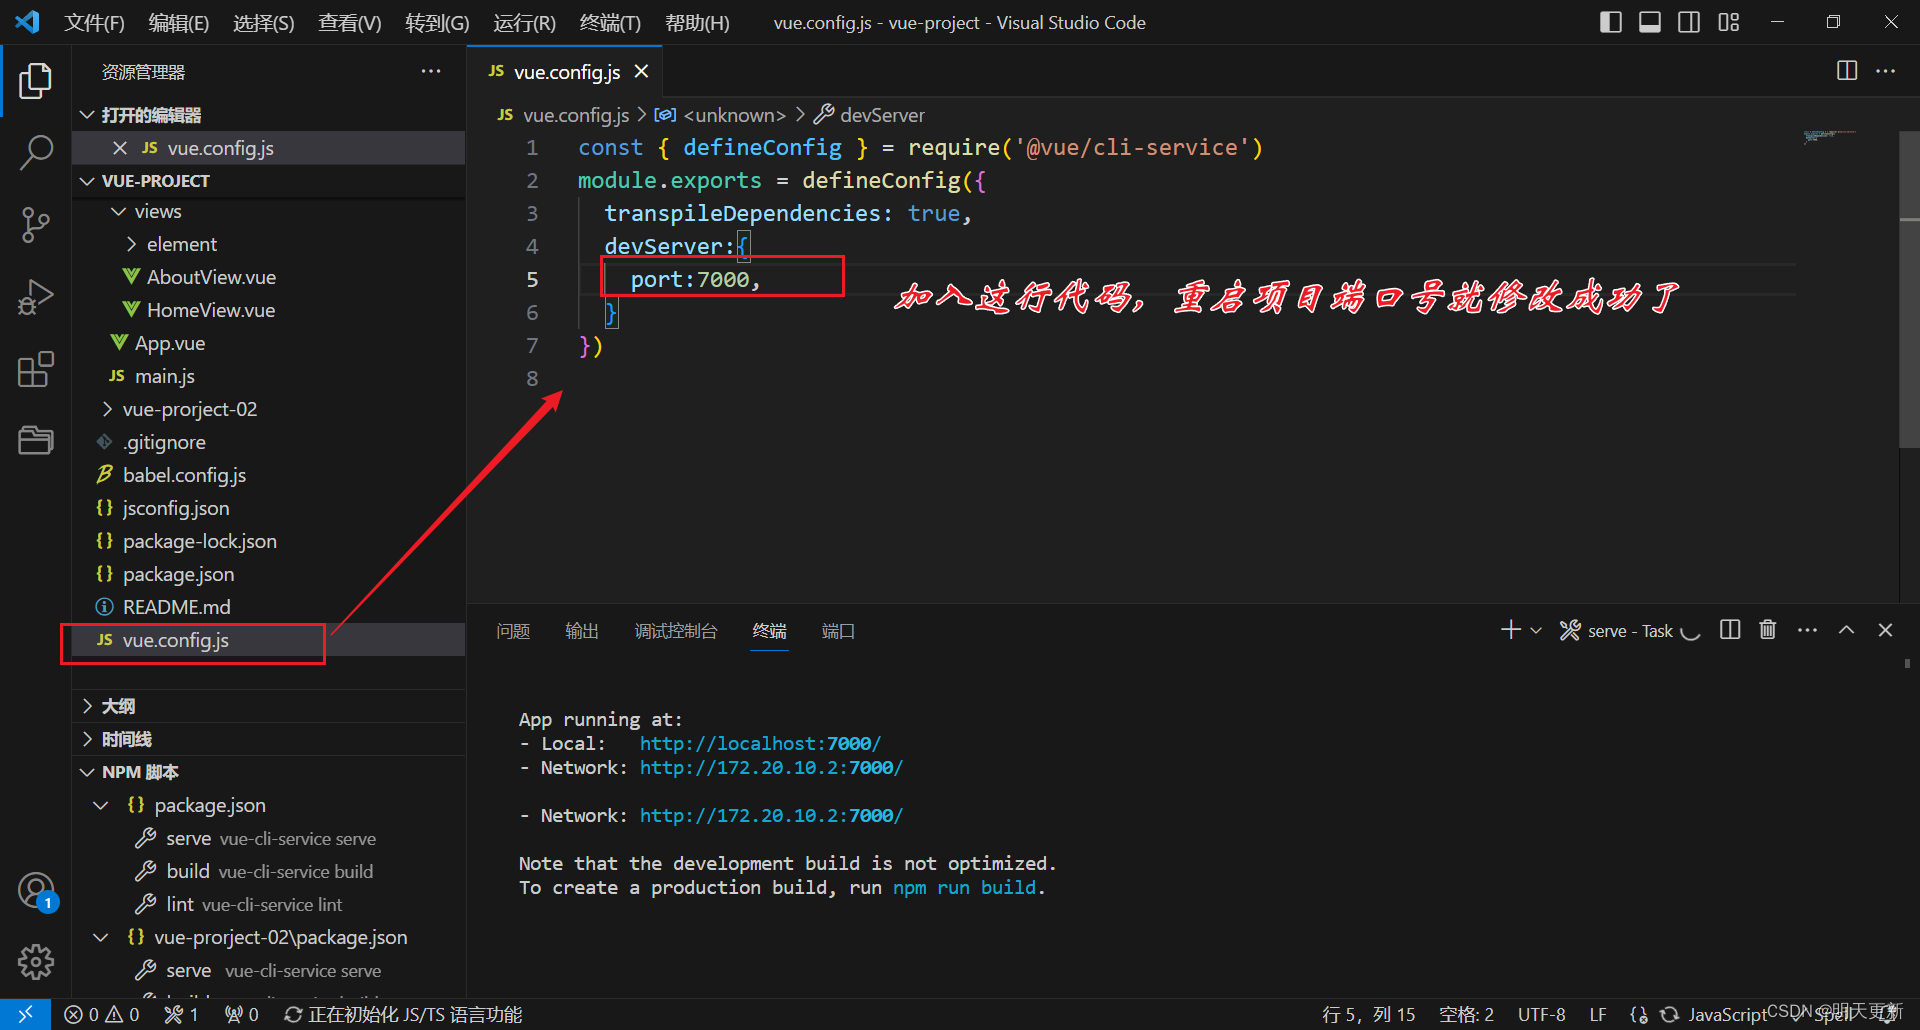1920x1030 pixels.
Task: Open the Project Manager folder icon
Action: click(35, 440)
